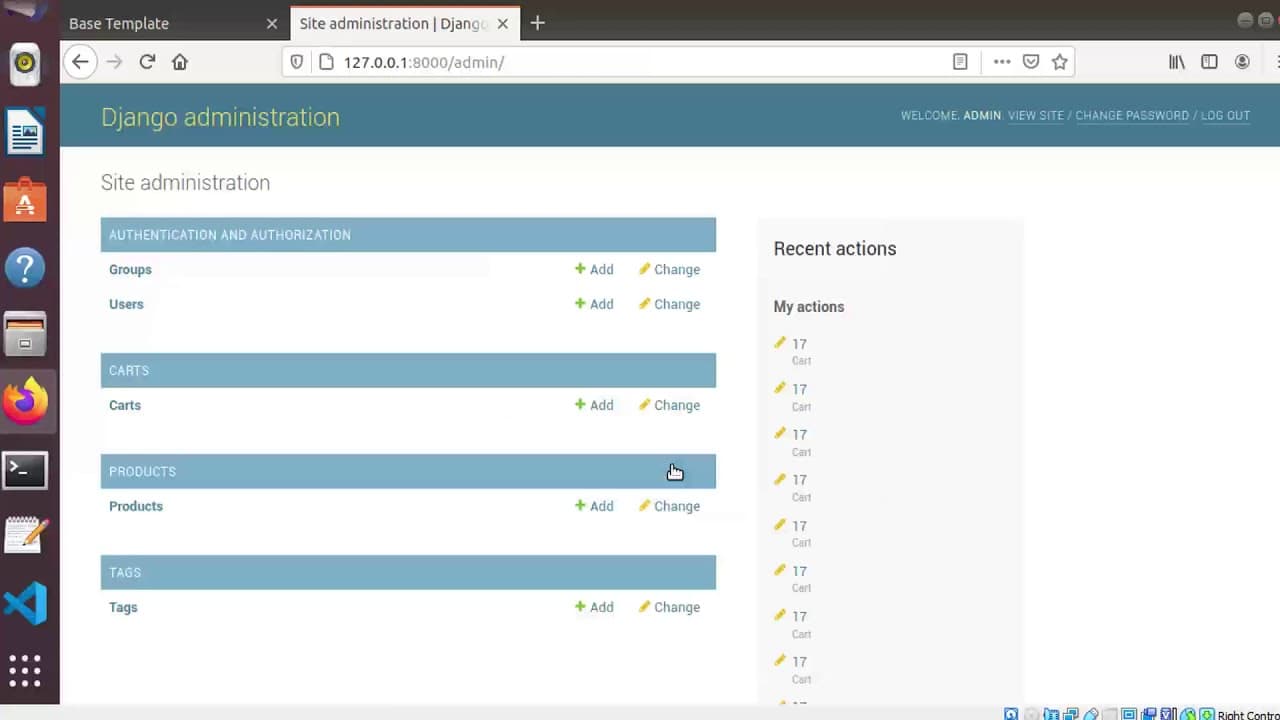Save the page to Pocket

click(x=1031, y=62)
